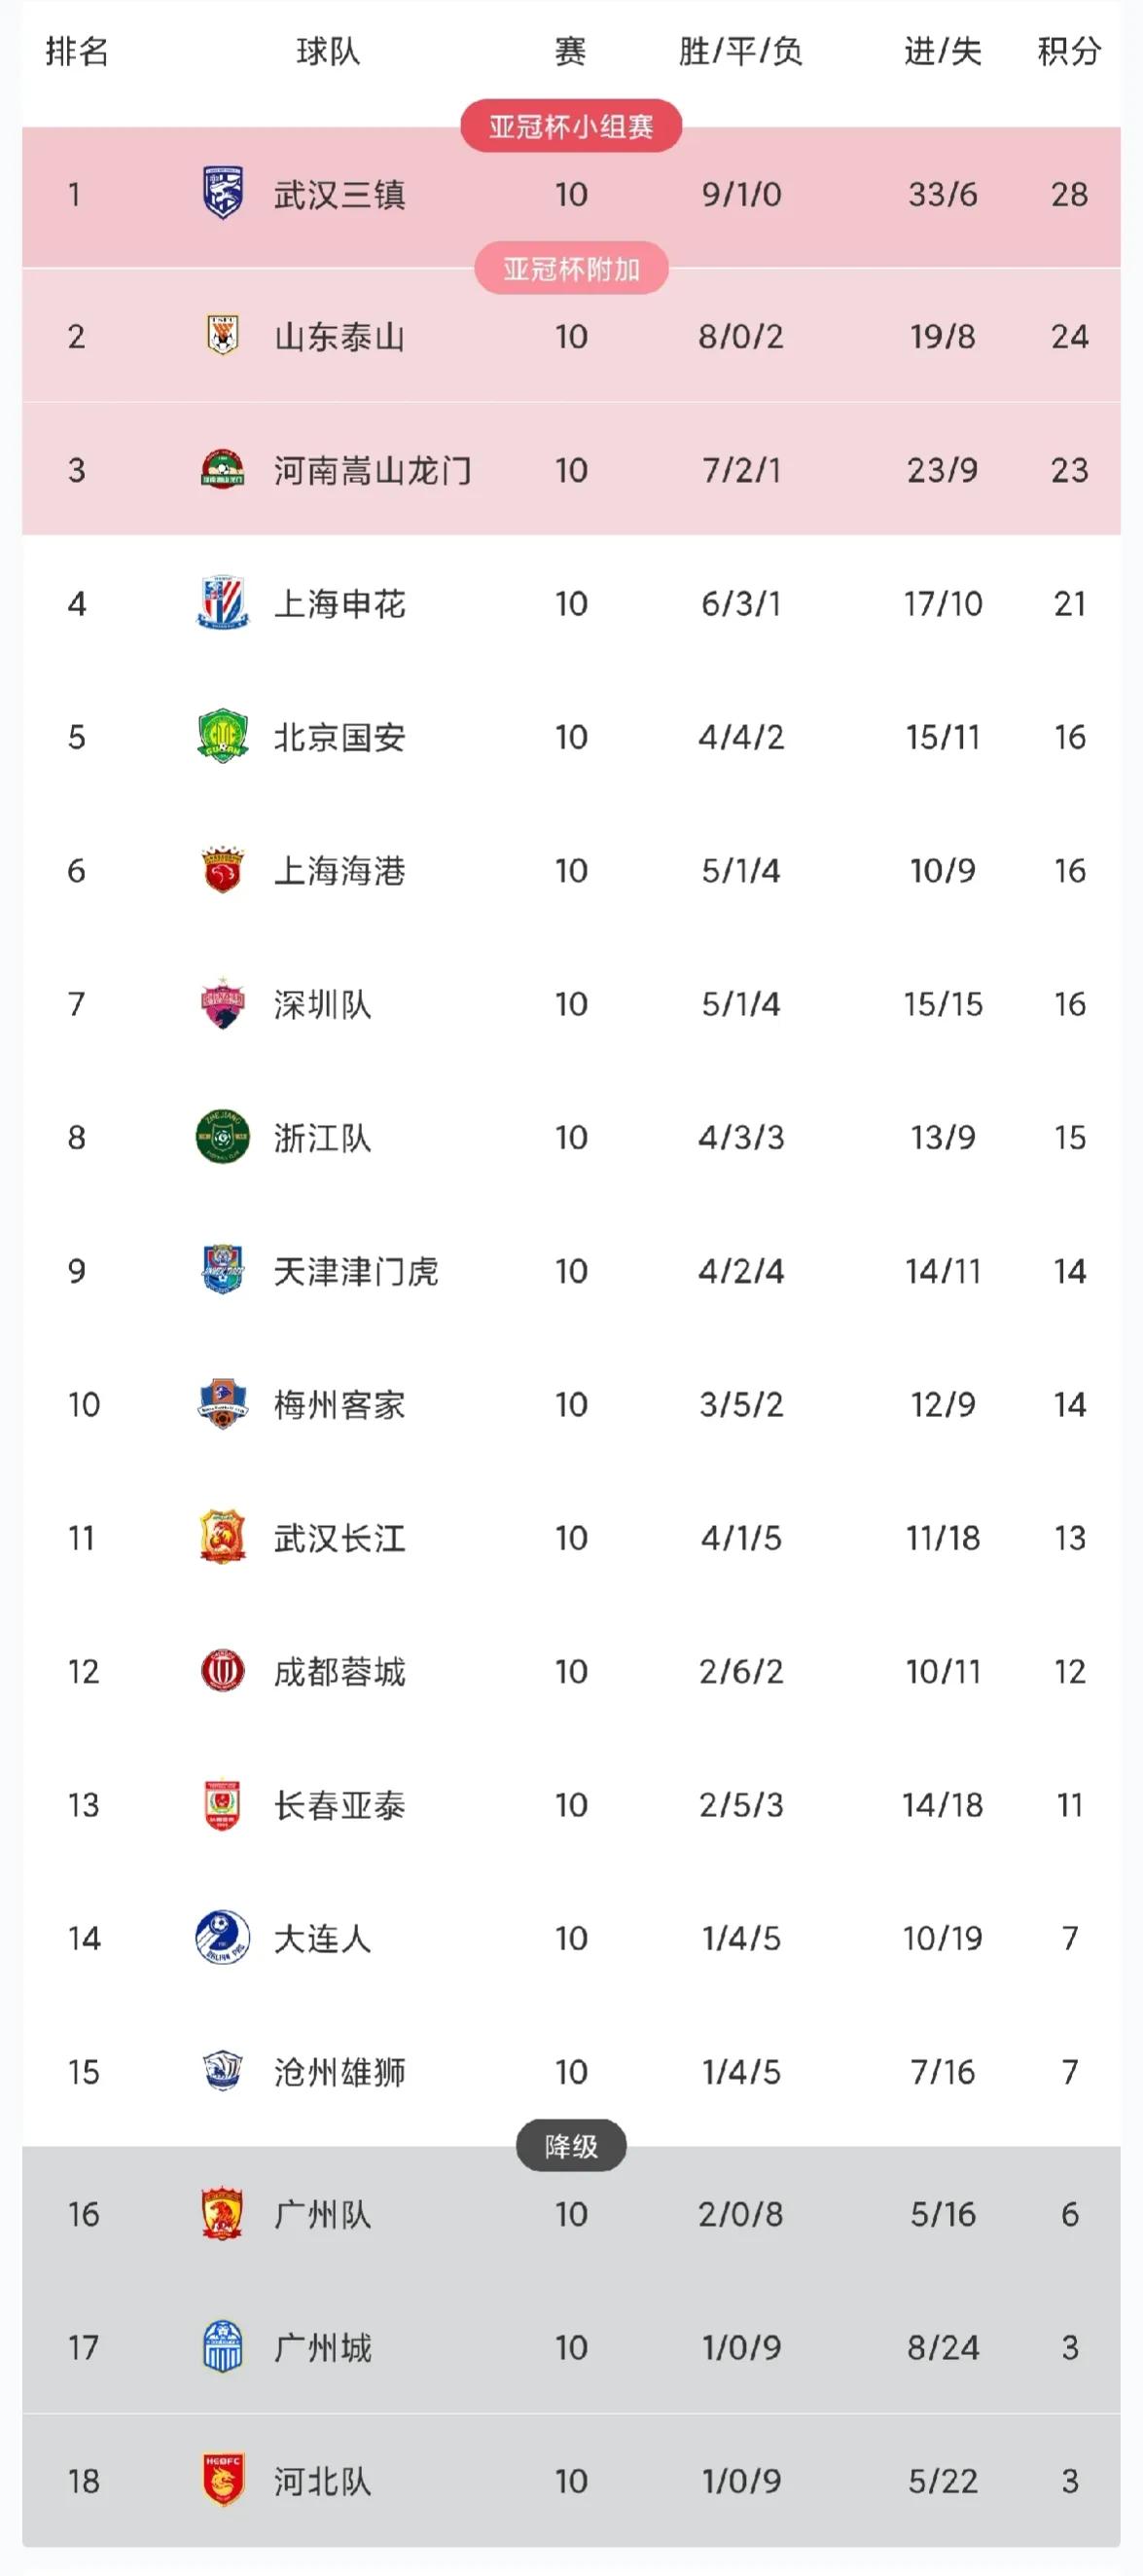
Task: Click the 广州队 club badge
Action: click(x=222, y=2214)
